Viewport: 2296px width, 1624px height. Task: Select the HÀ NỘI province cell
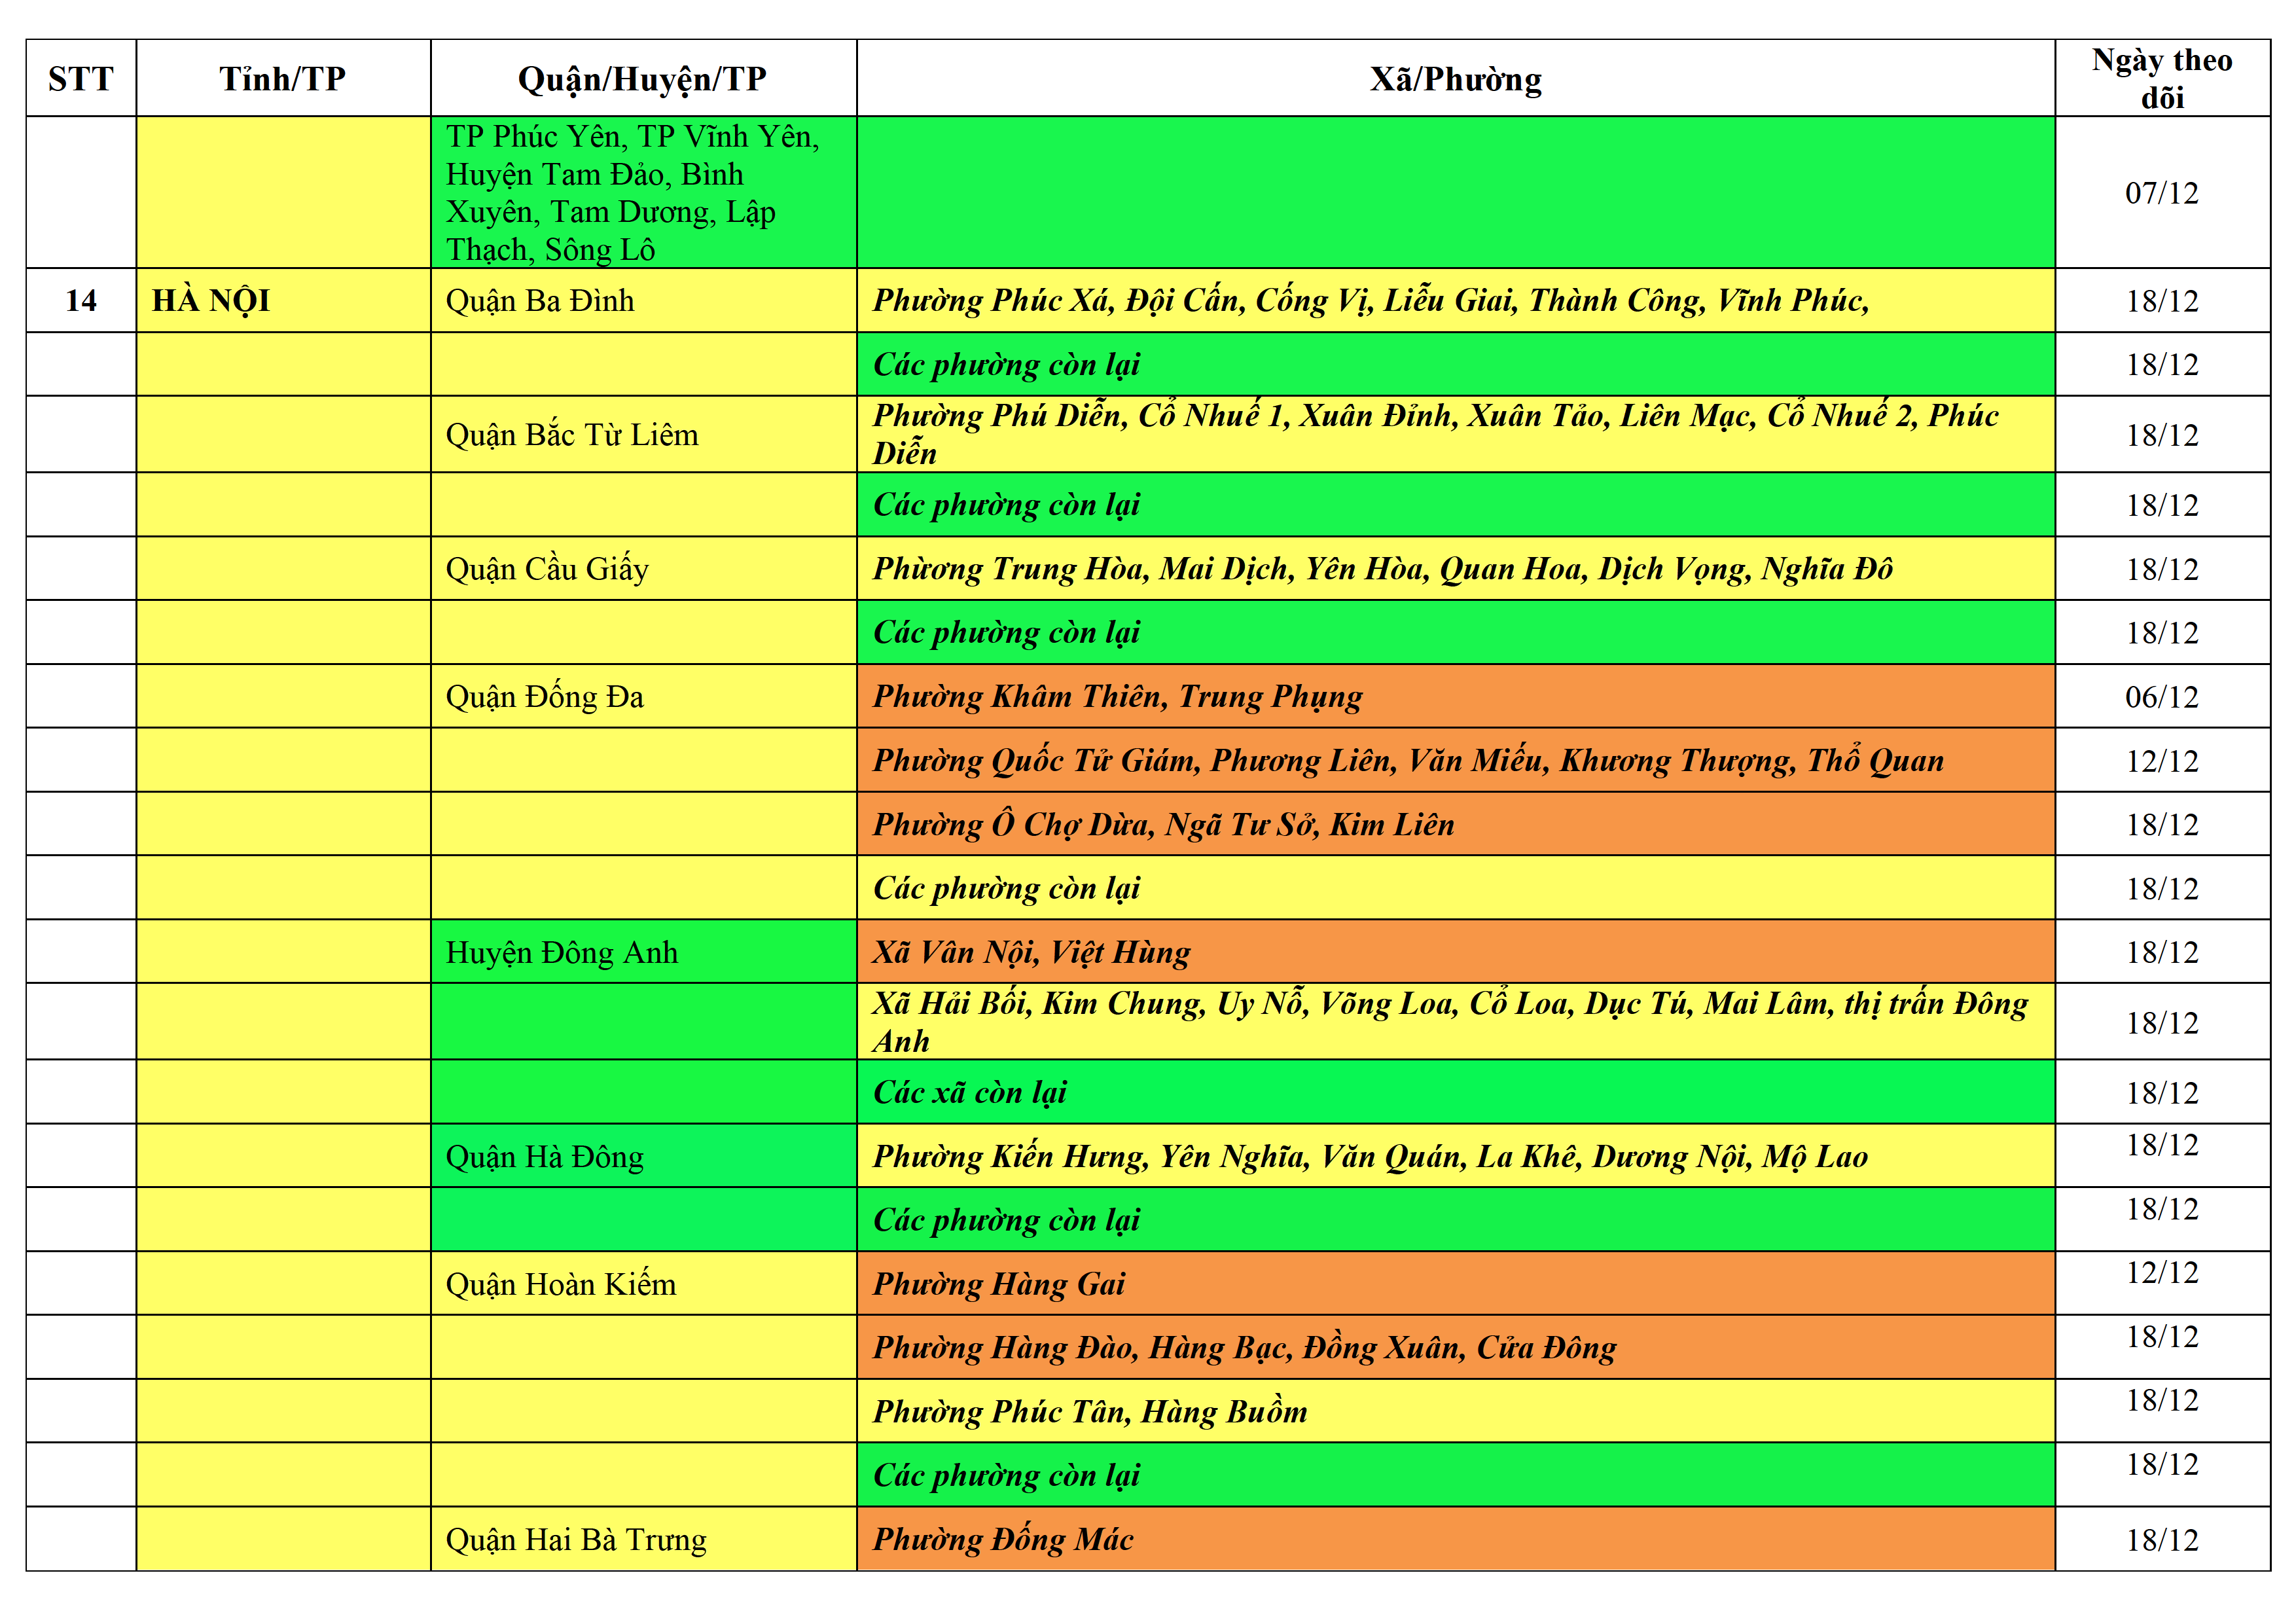tap(283, 300)
